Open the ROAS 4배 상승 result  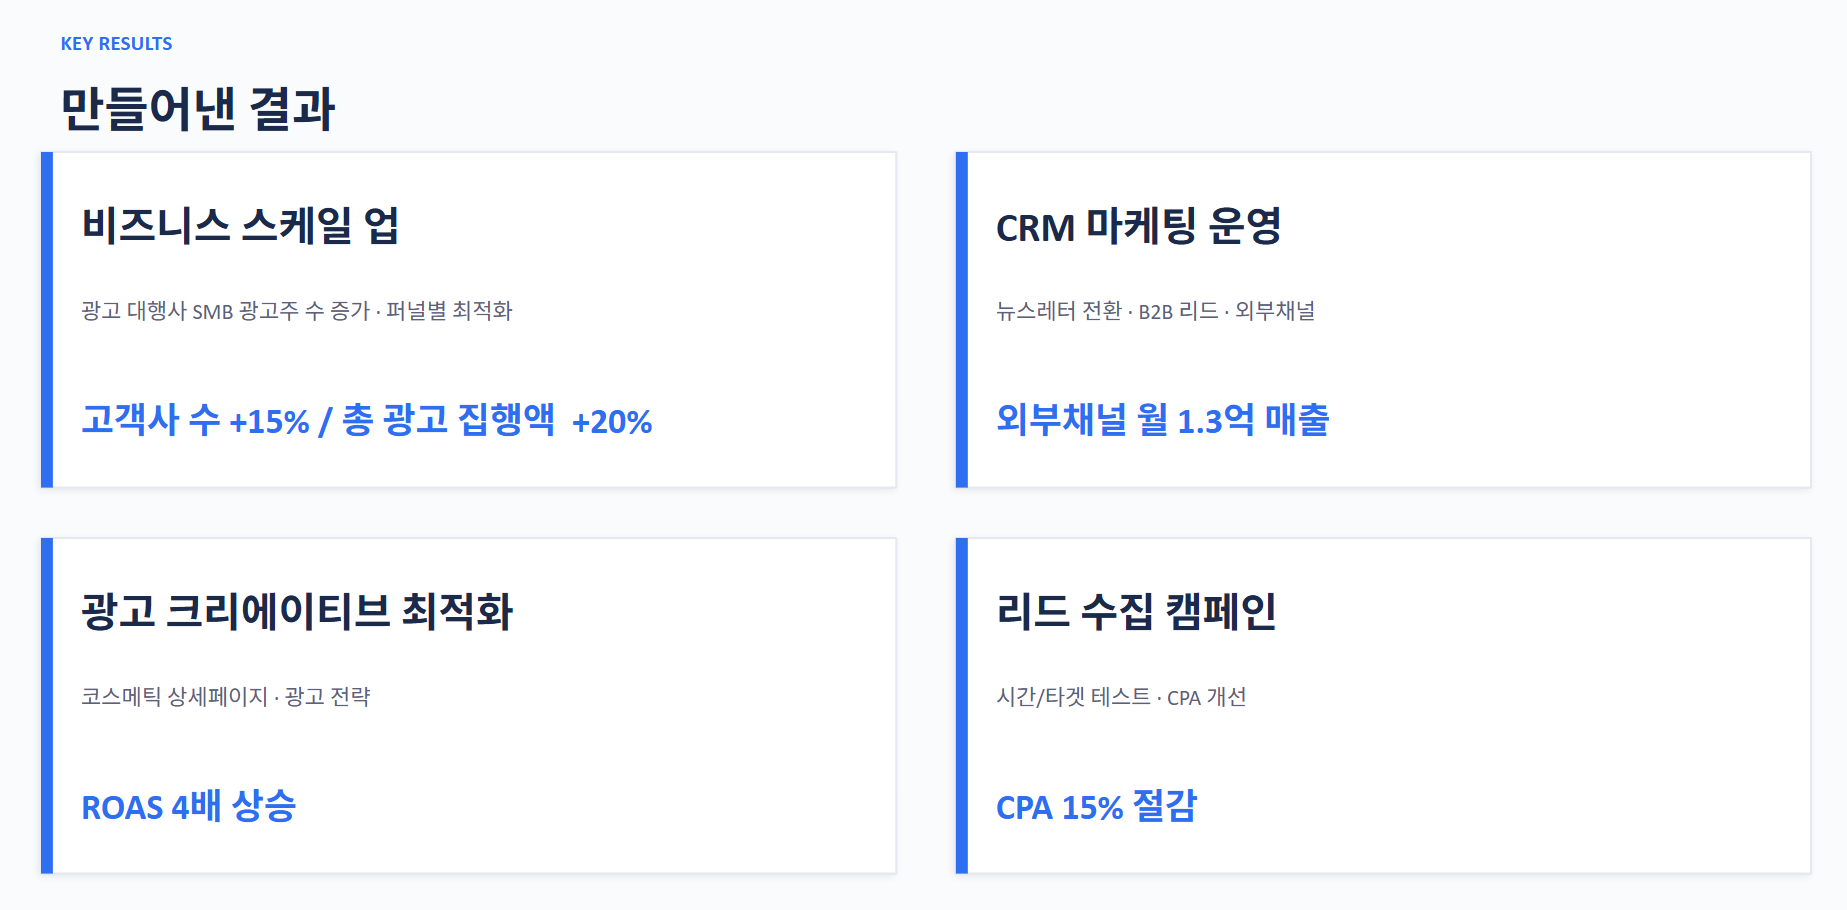point(189,807)
